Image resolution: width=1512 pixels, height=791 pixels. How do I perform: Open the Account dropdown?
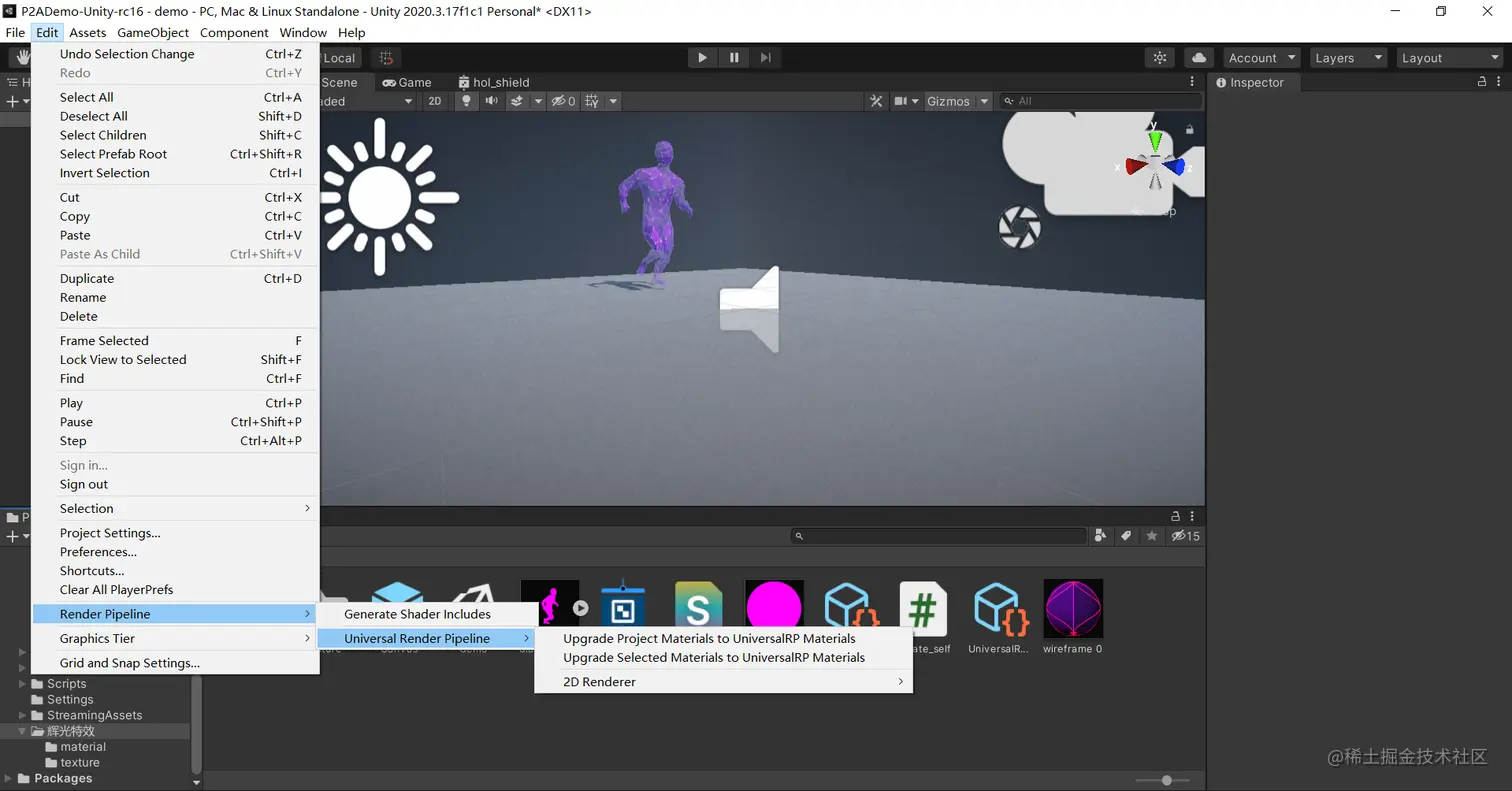click(1261, 58)
